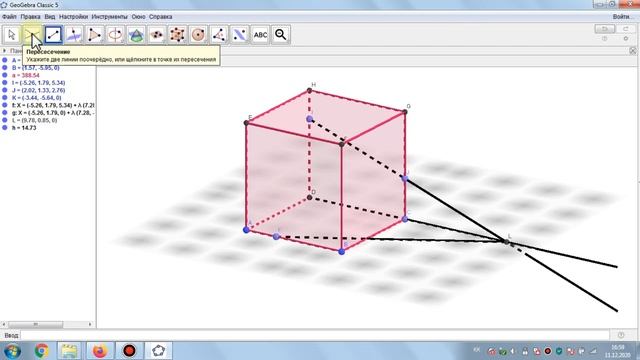The width and height of the screenshot is (640, 360).
Task: Select the Angle tool
Action: 219,35
